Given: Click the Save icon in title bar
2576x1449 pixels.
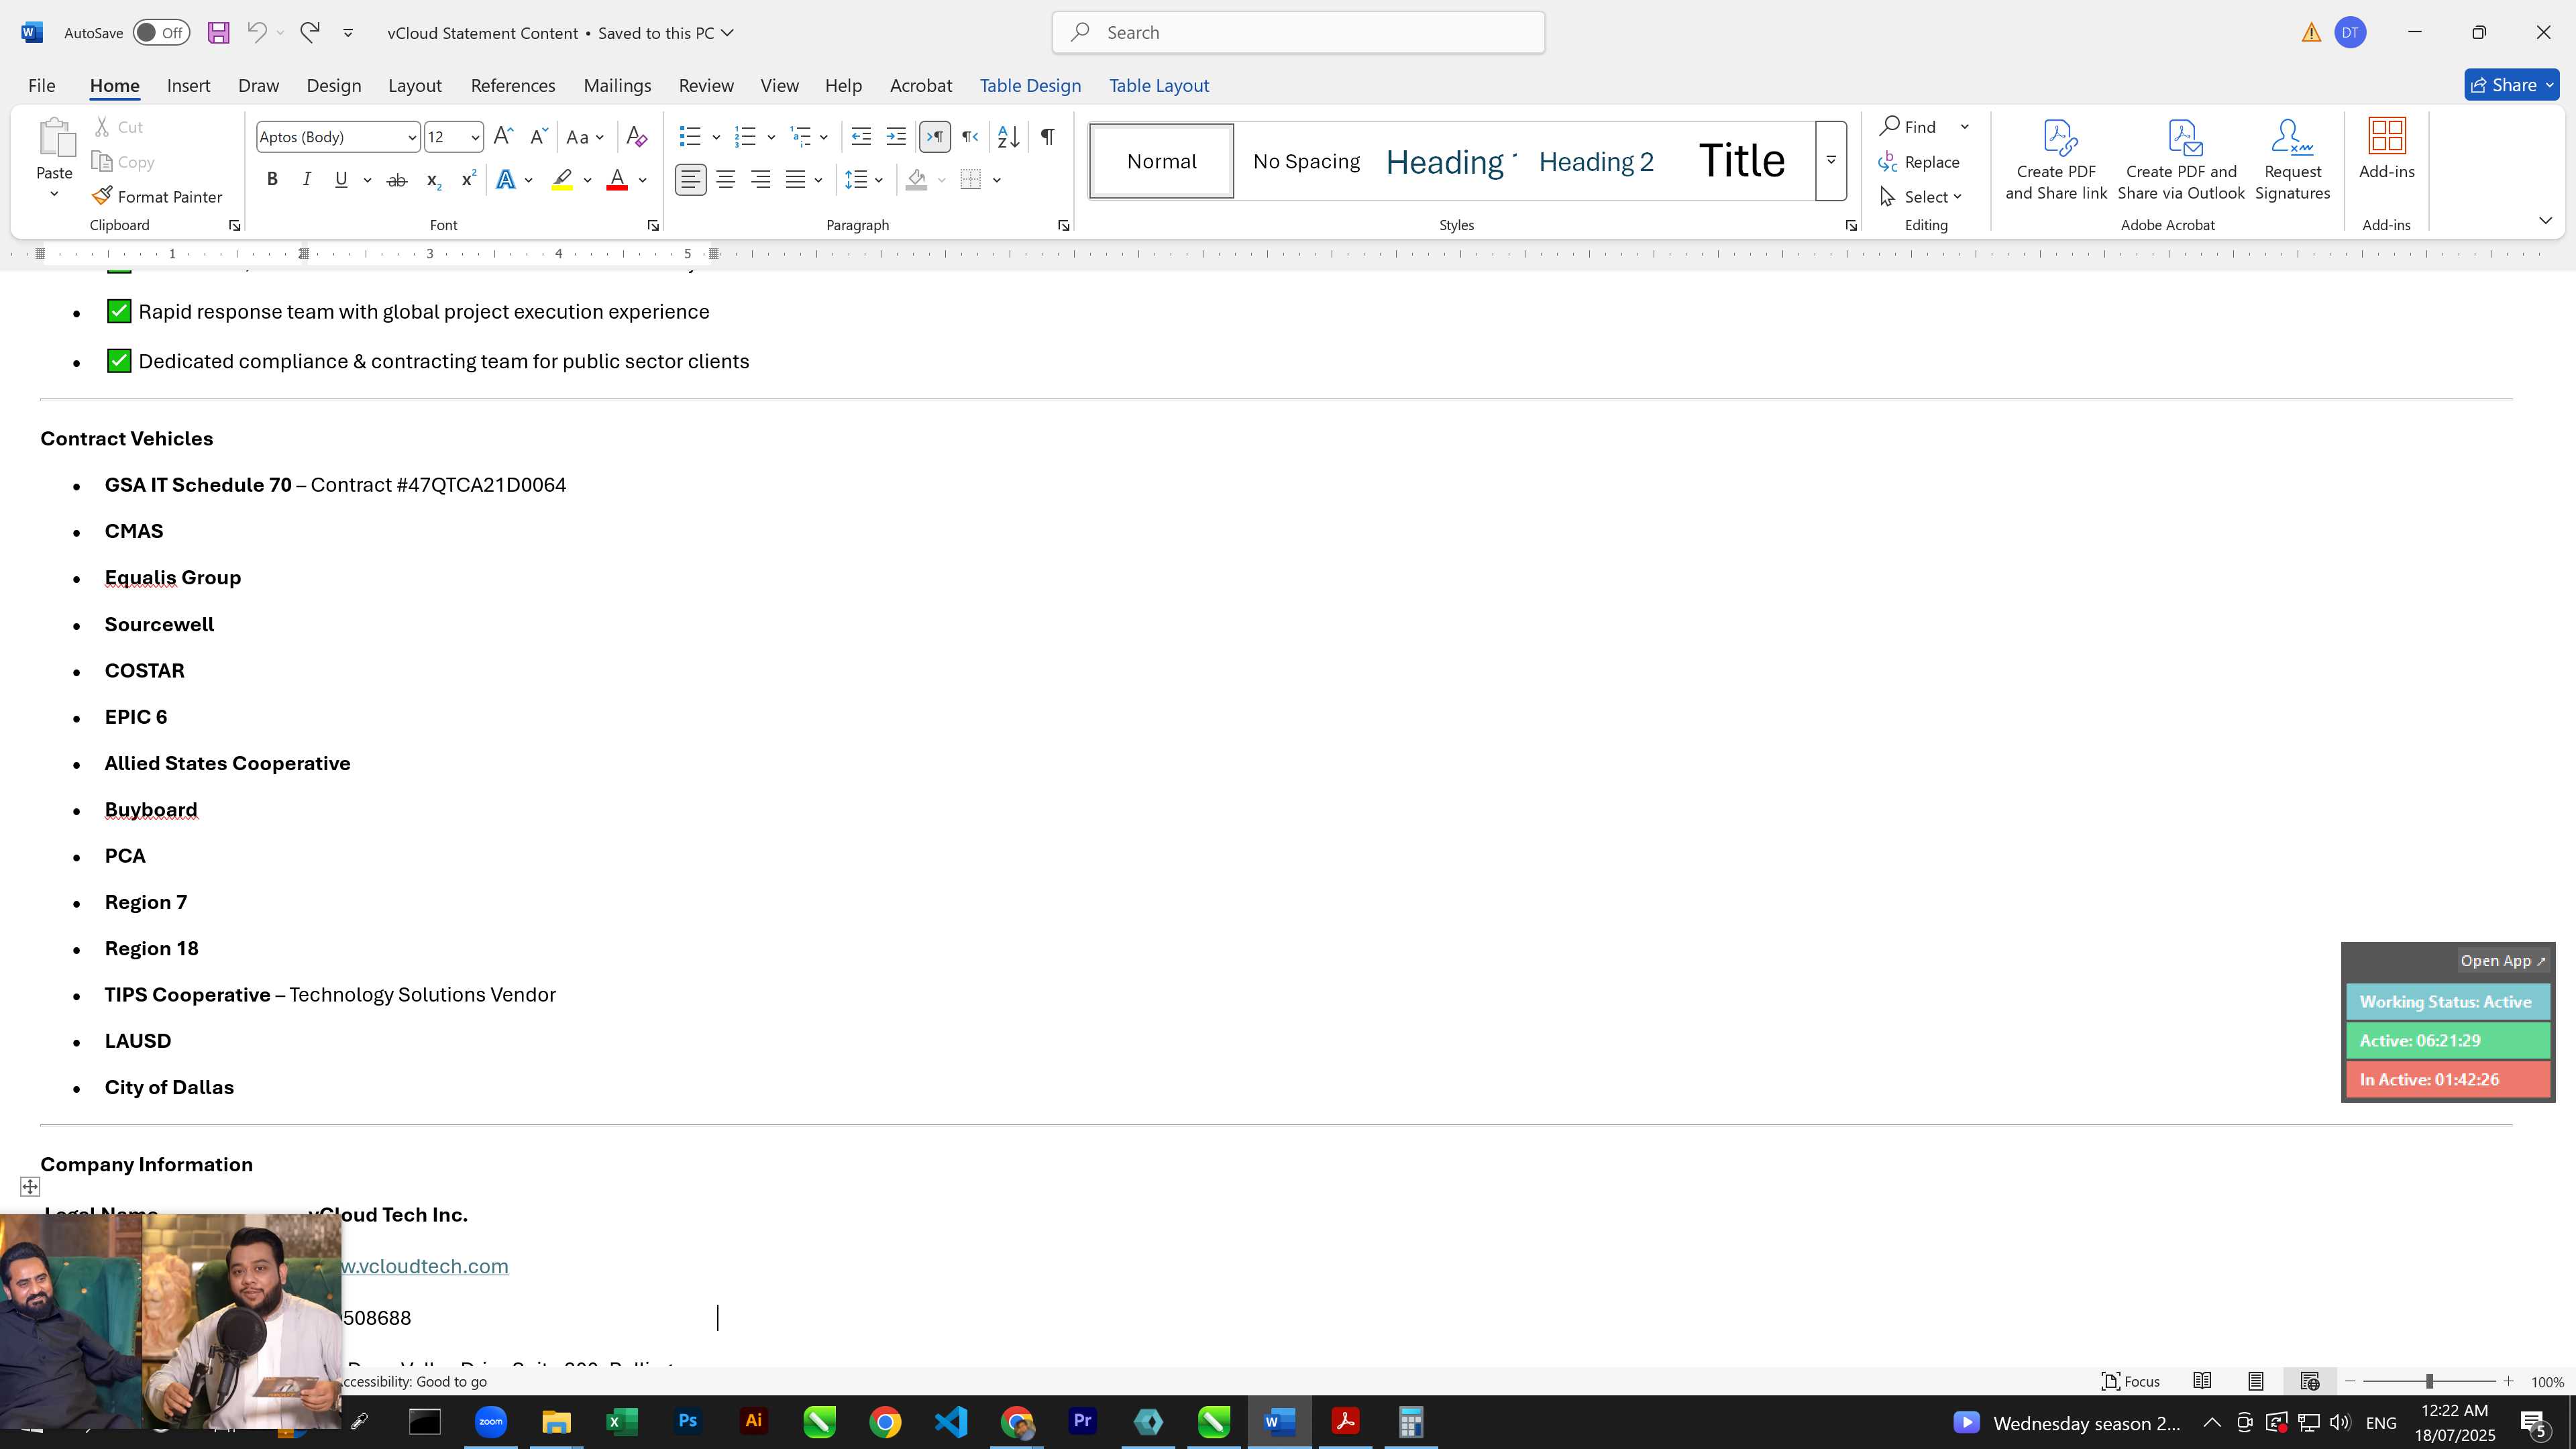Looking at the screenshot, I should (218, 33).
